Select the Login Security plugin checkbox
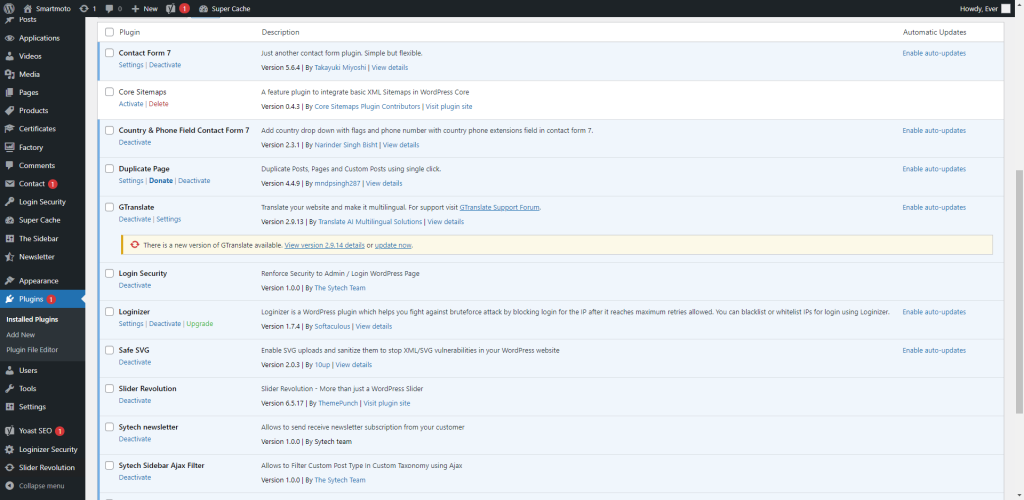The image size is (1024, 500). point(110,273)
